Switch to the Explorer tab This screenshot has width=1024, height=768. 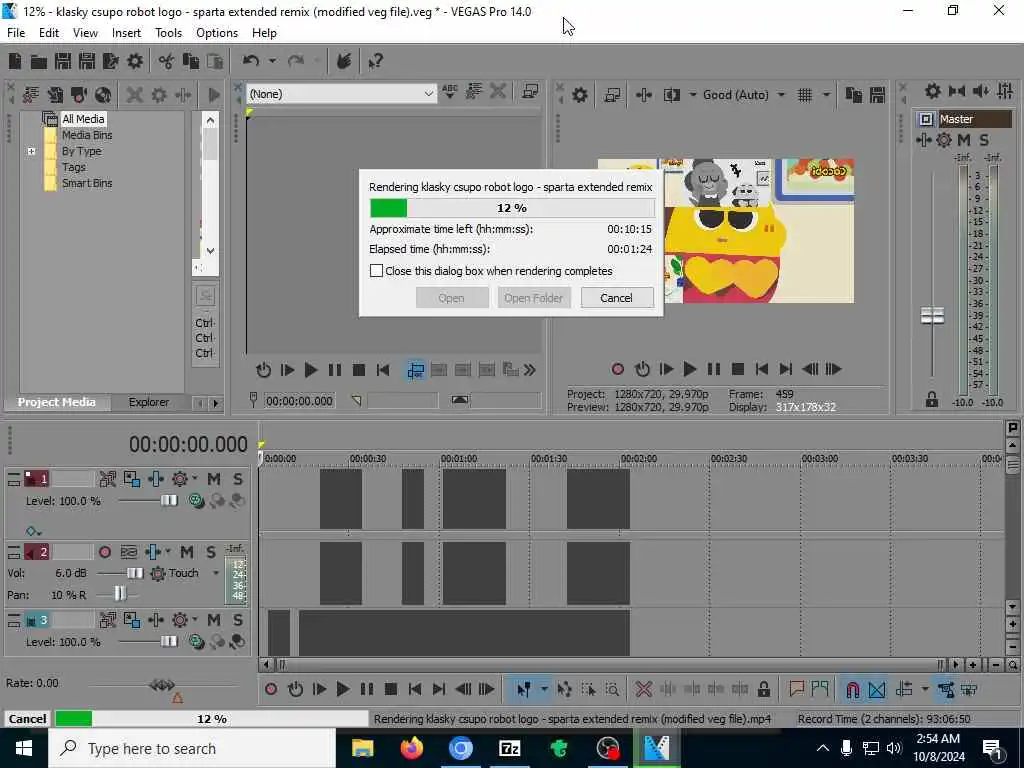pos(148,402)
